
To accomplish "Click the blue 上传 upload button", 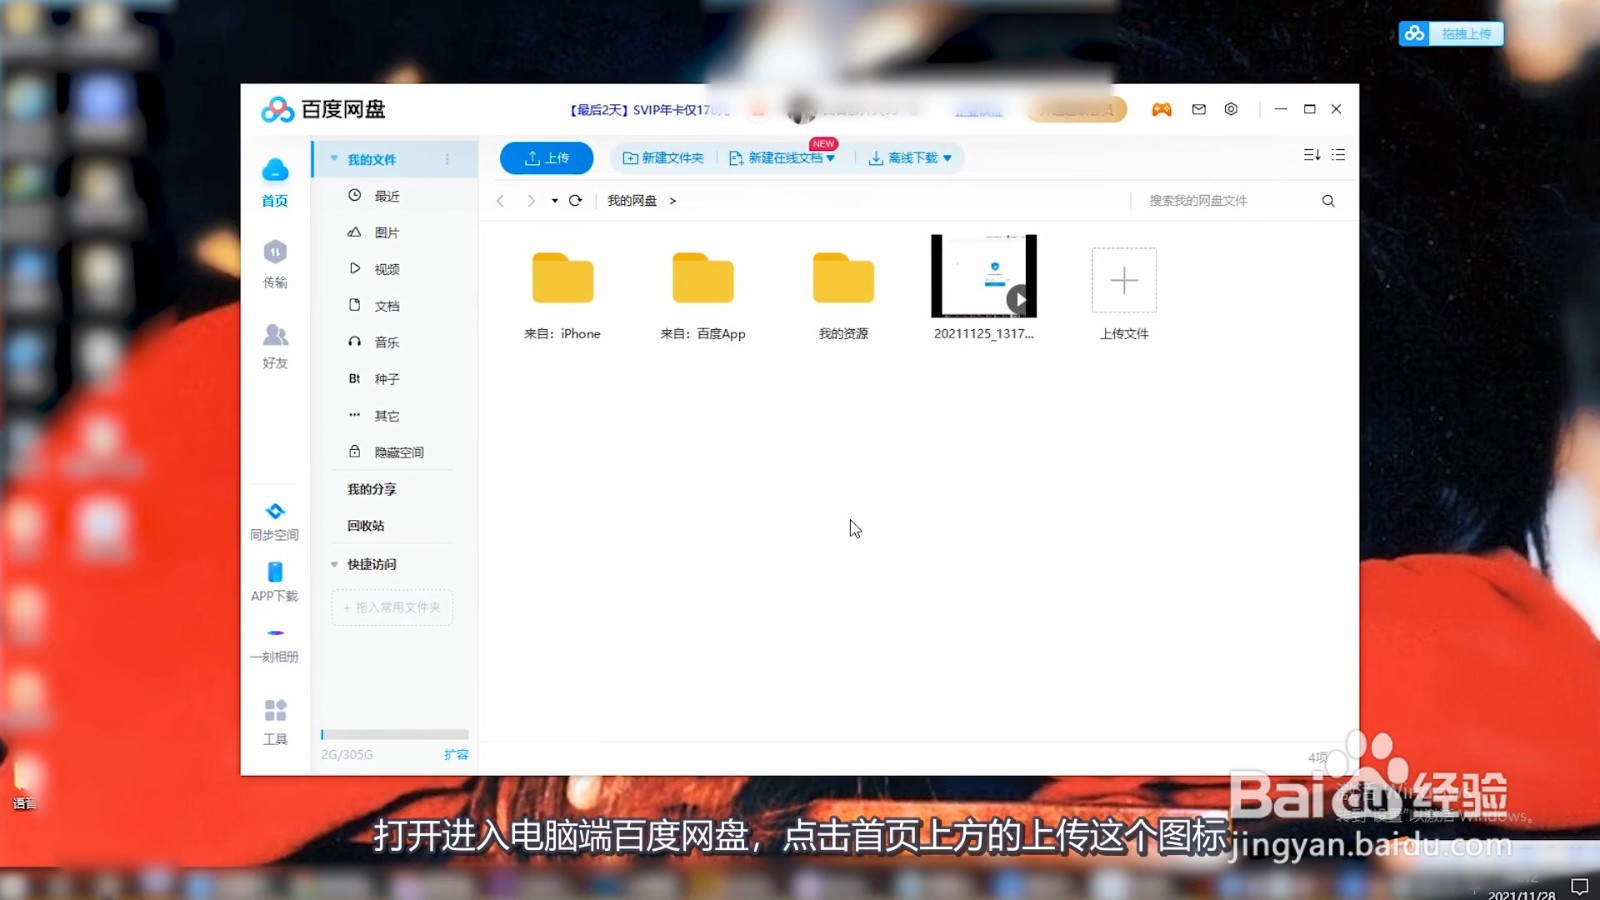I will tap(547, 158).
